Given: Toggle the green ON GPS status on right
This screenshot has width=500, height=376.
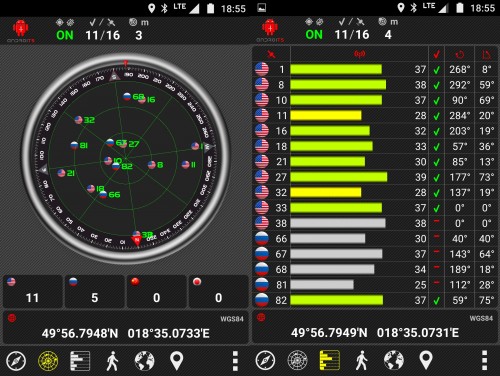Looking at the screenshot, I should [x=314, y=34].
